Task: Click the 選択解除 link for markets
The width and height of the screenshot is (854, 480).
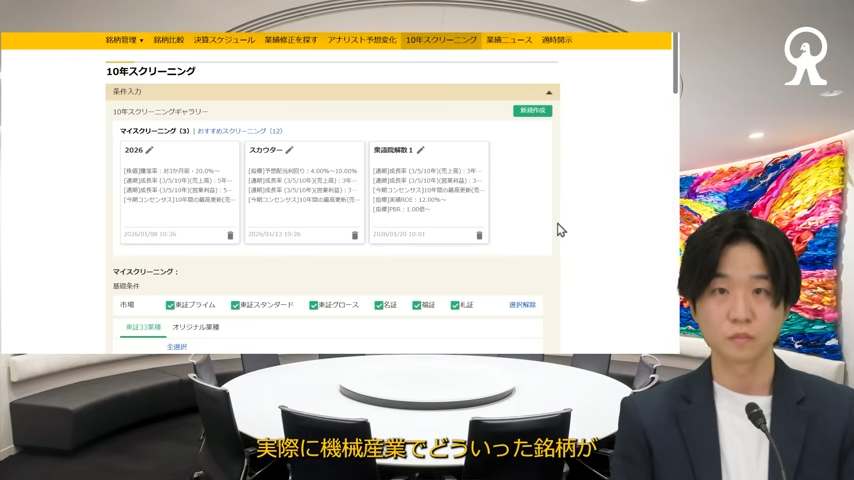Action: tap(522, 305)
